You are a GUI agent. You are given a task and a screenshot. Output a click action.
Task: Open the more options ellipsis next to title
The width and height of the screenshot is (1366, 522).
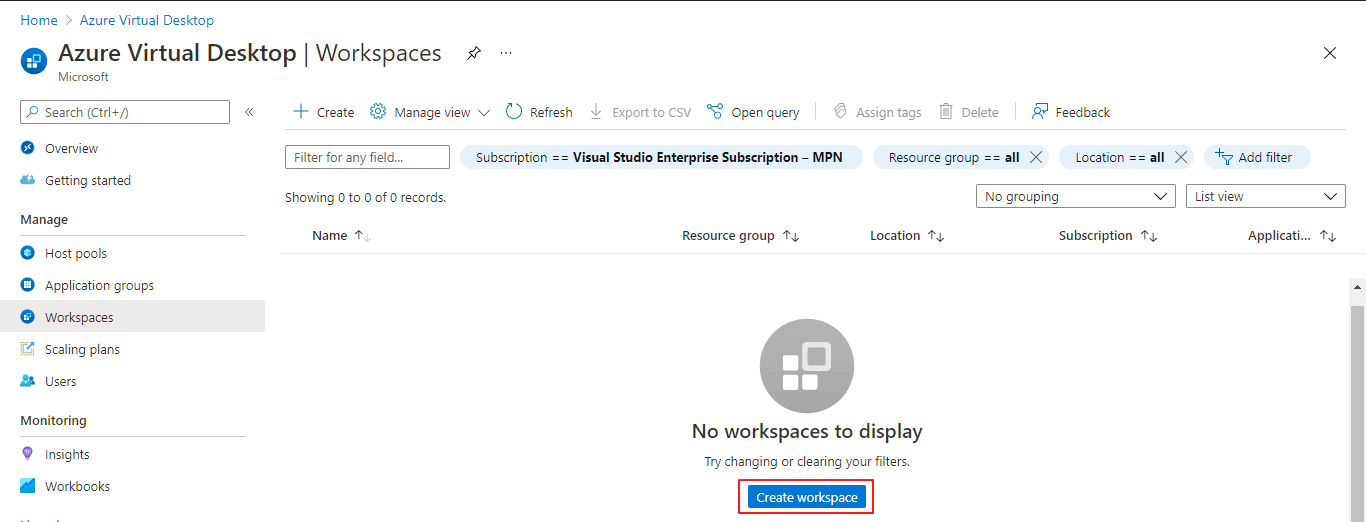(506, 53)
